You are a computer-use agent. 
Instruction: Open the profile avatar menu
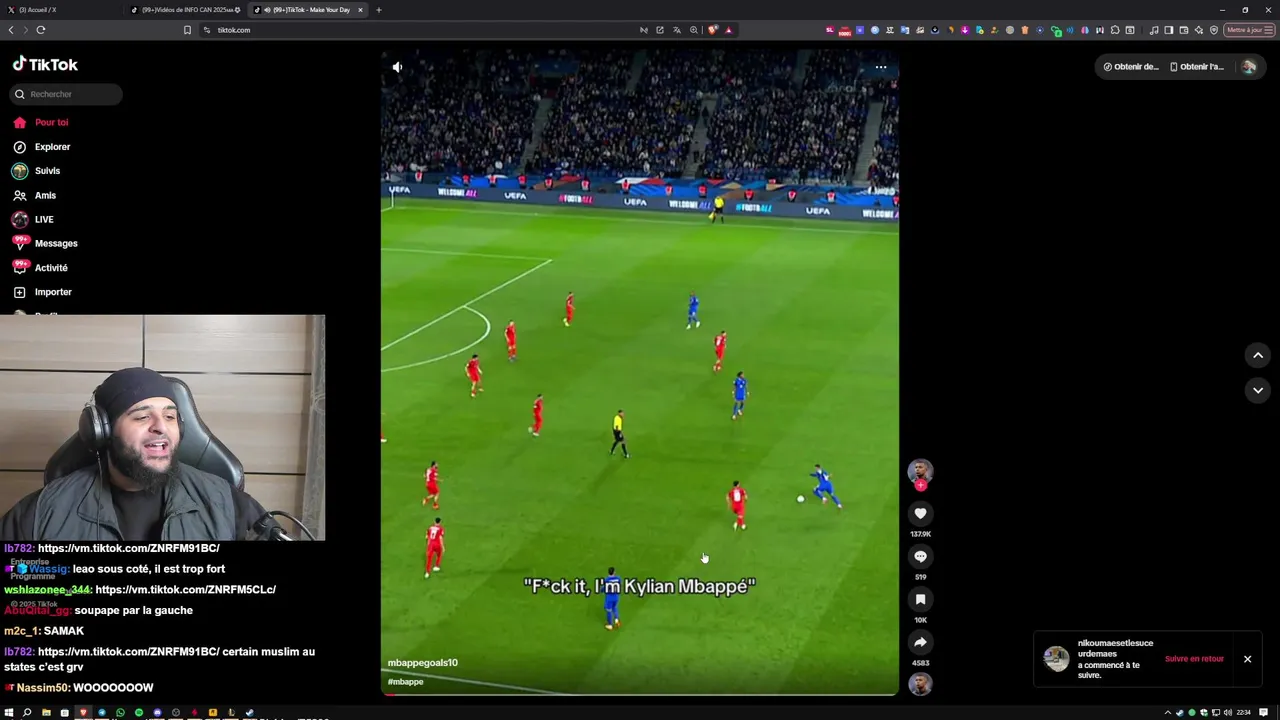coord(1249,67)
